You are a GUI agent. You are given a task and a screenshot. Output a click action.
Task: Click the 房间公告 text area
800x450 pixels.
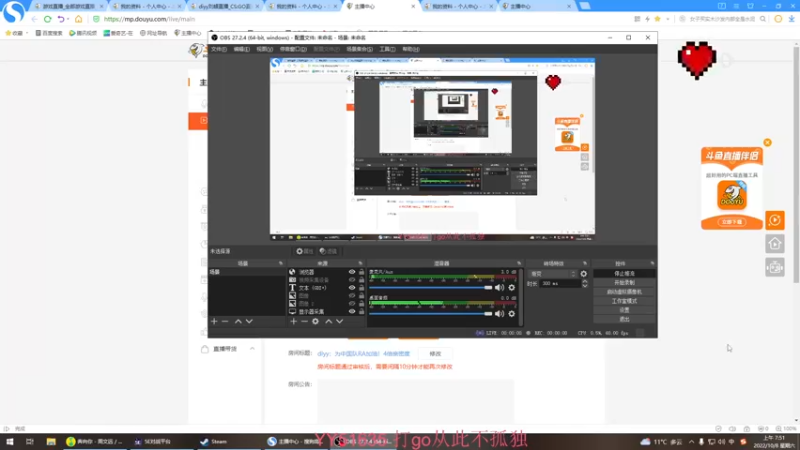tap(416, 402)
